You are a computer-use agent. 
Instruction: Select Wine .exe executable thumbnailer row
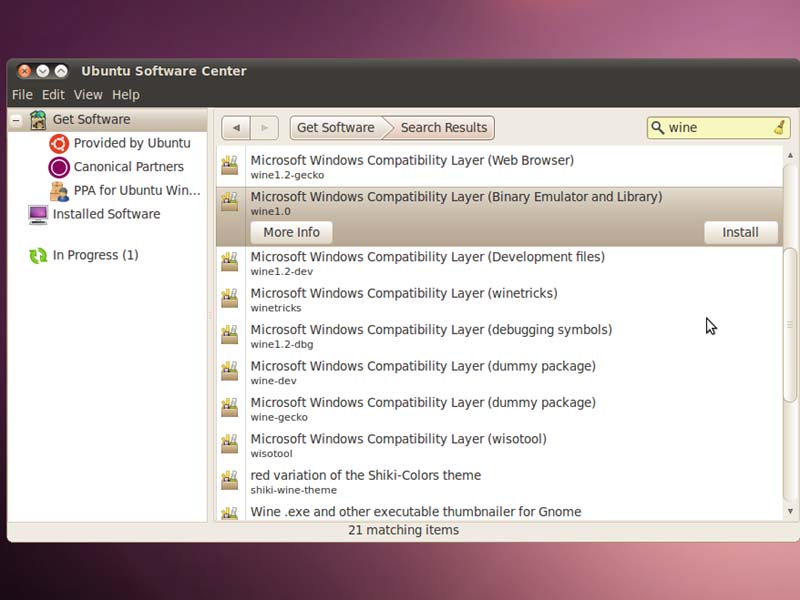(x=499, y=511)
